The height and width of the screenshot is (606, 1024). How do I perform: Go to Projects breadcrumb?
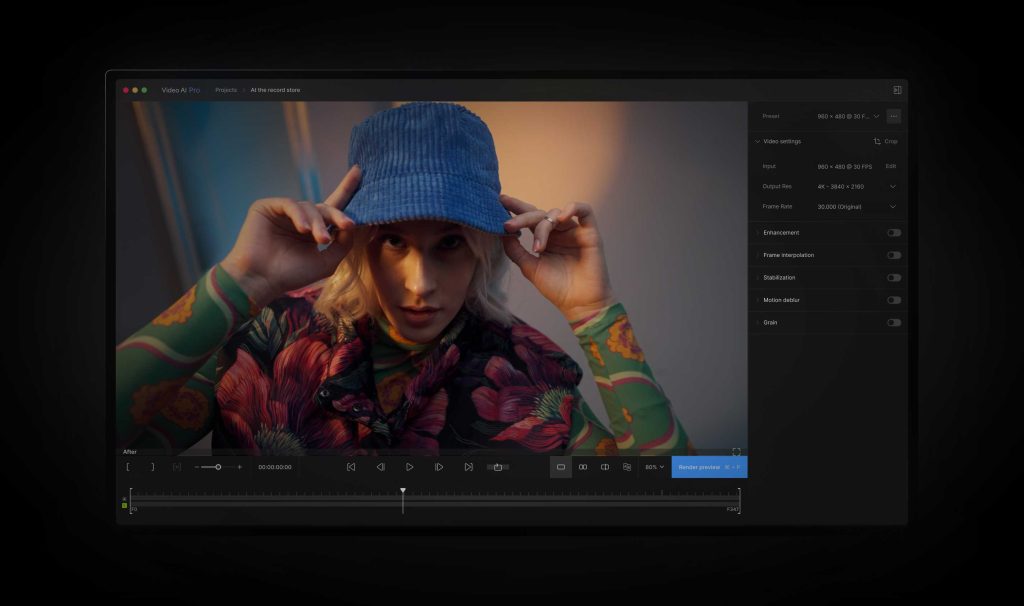pos(226,90)
